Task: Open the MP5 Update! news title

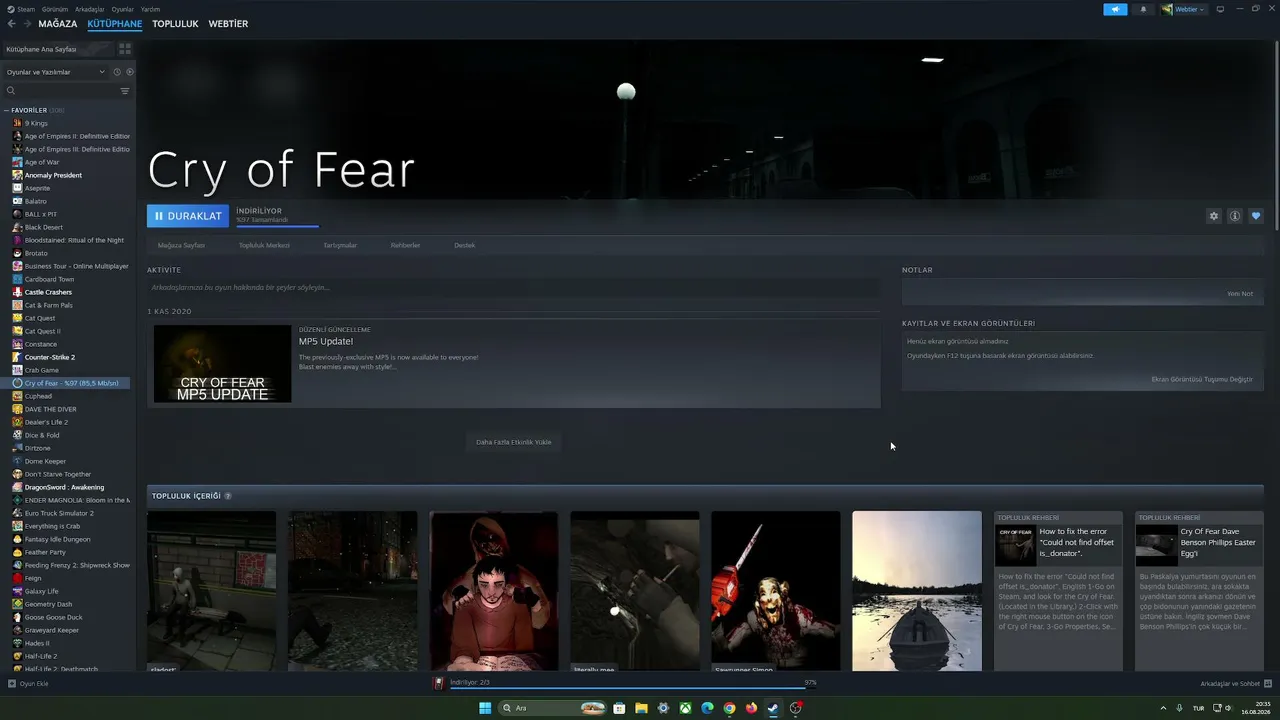Action: (326, 341)
